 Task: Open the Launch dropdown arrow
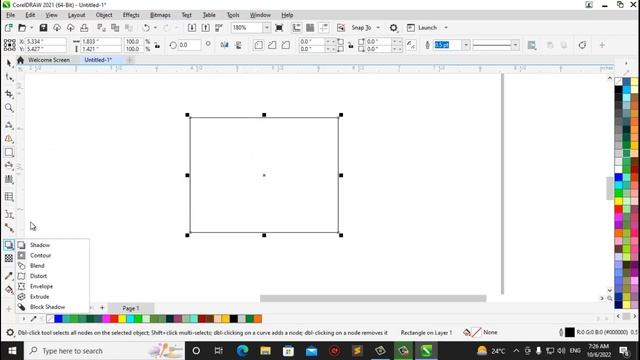pyautogui.click(x=446, y=28)
